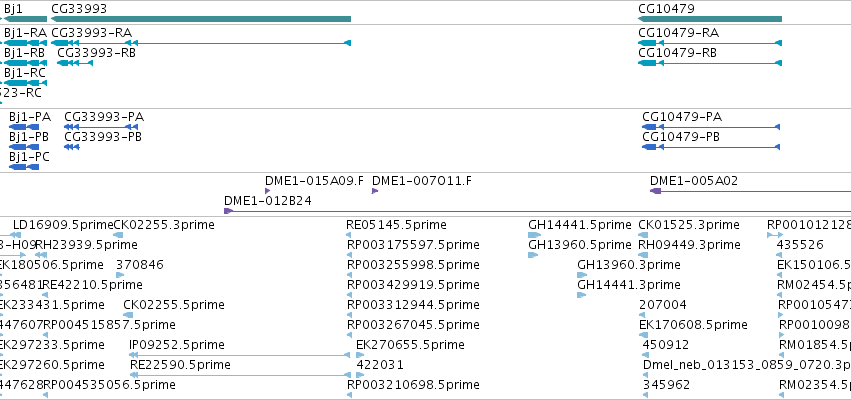Viewport: 851px width, 400px height.
Task: Click the IP09252.5prime EST feature
Action: [x=239, y=355]
